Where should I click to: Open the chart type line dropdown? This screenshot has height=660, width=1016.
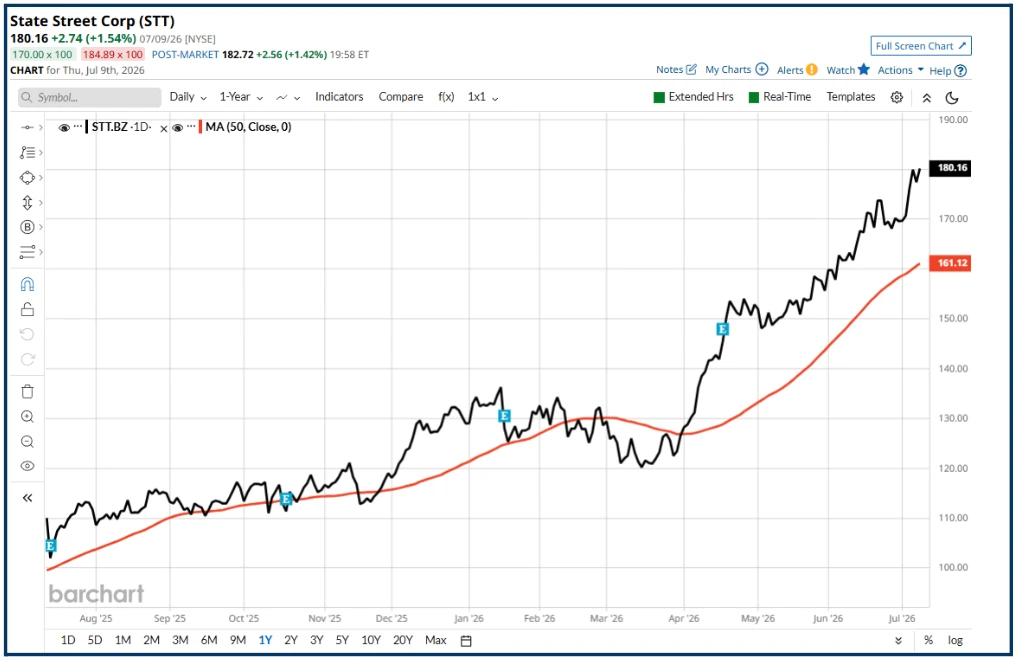click(x=288, y=98)
